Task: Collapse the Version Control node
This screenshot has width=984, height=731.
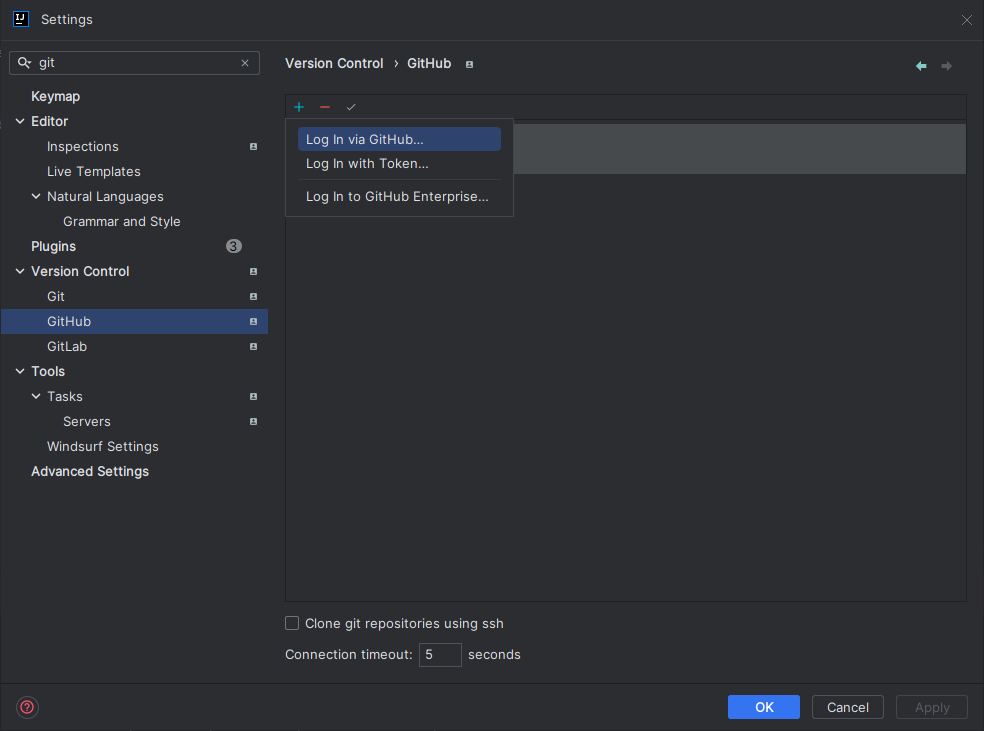Action: pyautogui.click(x=20, y=271)
